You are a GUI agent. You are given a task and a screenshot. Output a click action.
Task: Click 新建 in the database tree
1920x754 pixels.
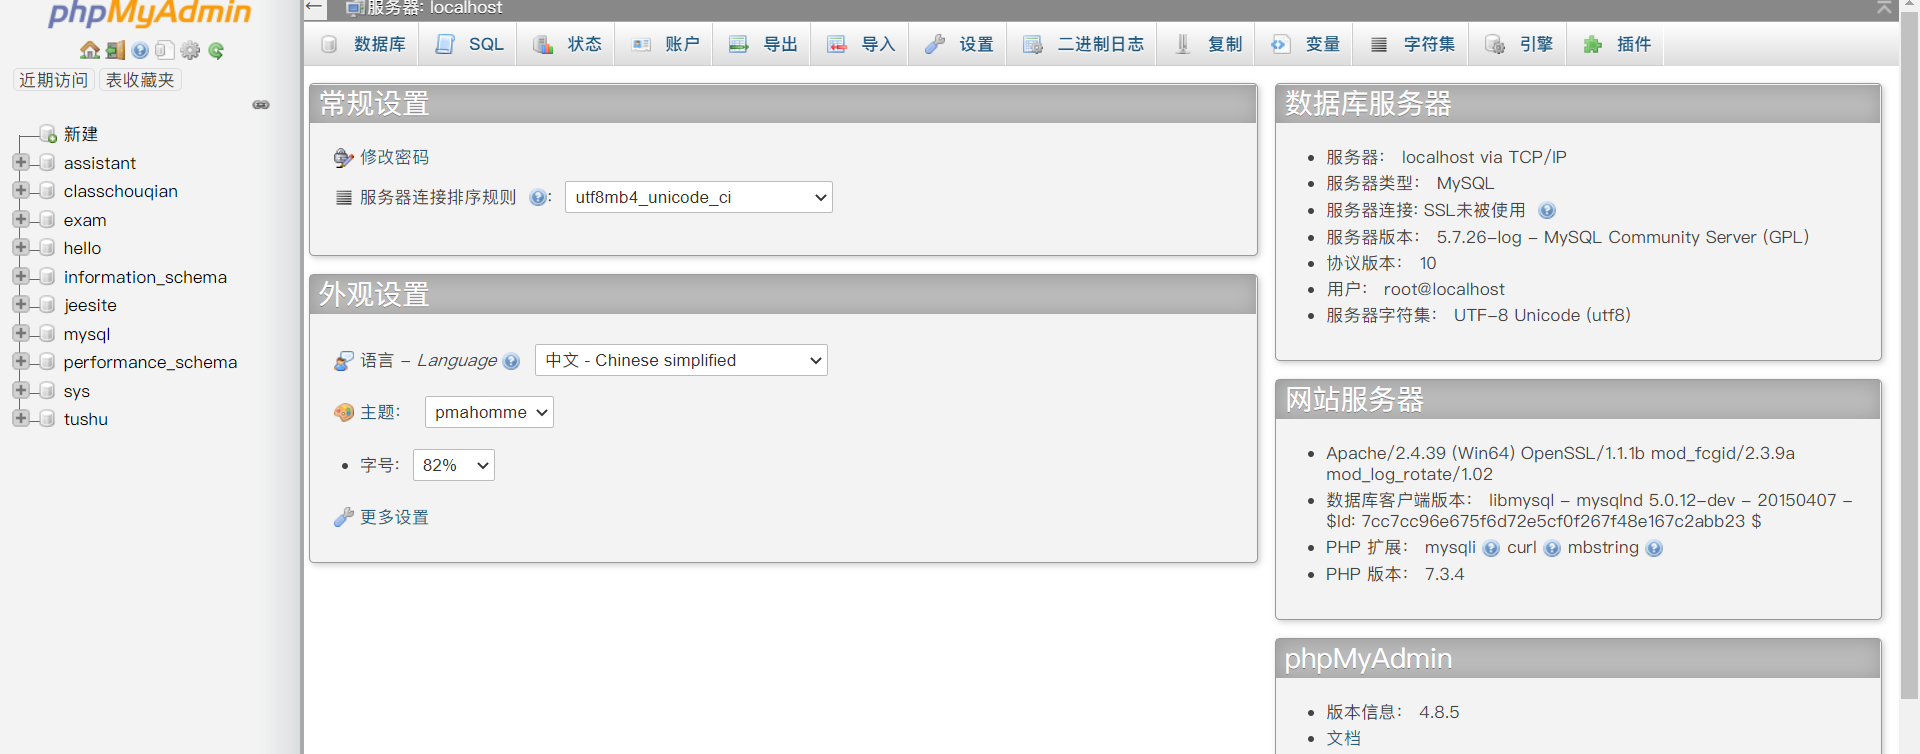81,134
